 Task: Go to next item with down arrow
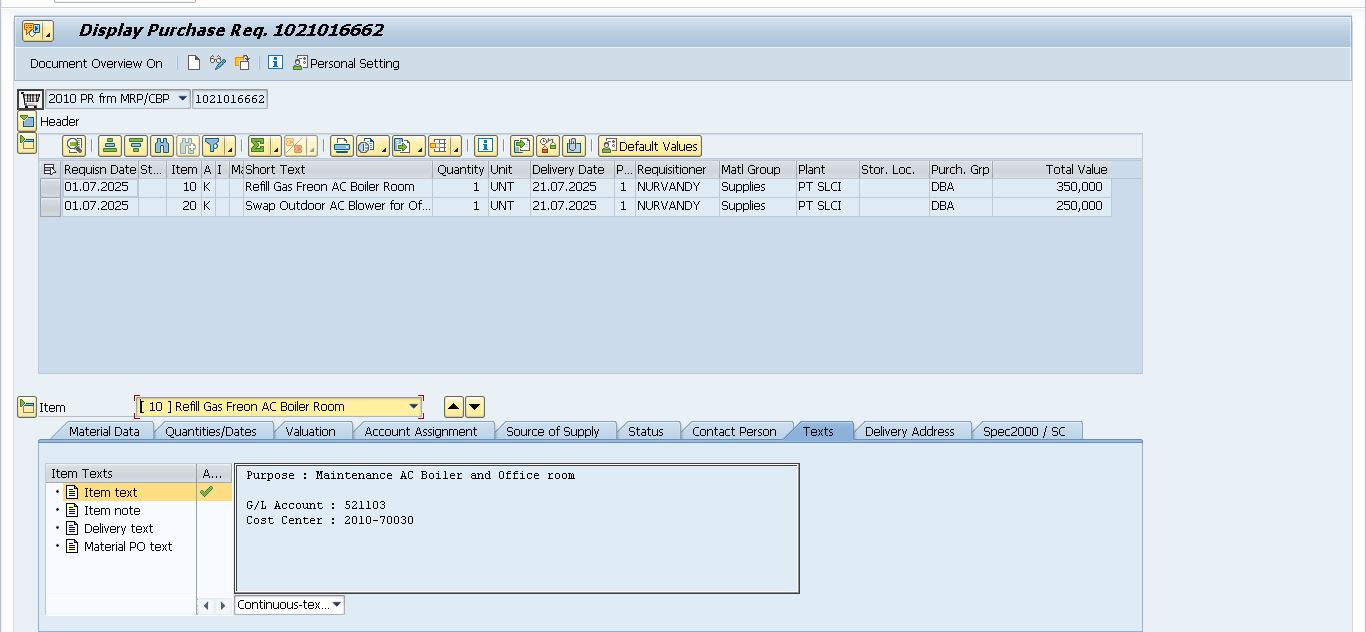(475, 407)
